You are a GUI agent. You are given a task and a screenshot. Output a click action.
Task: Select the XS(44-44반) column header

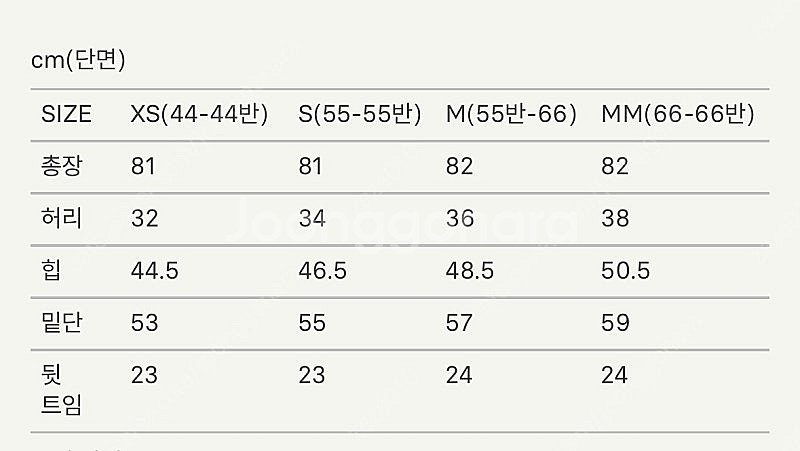pyautogui.click(x=199, y=114)
